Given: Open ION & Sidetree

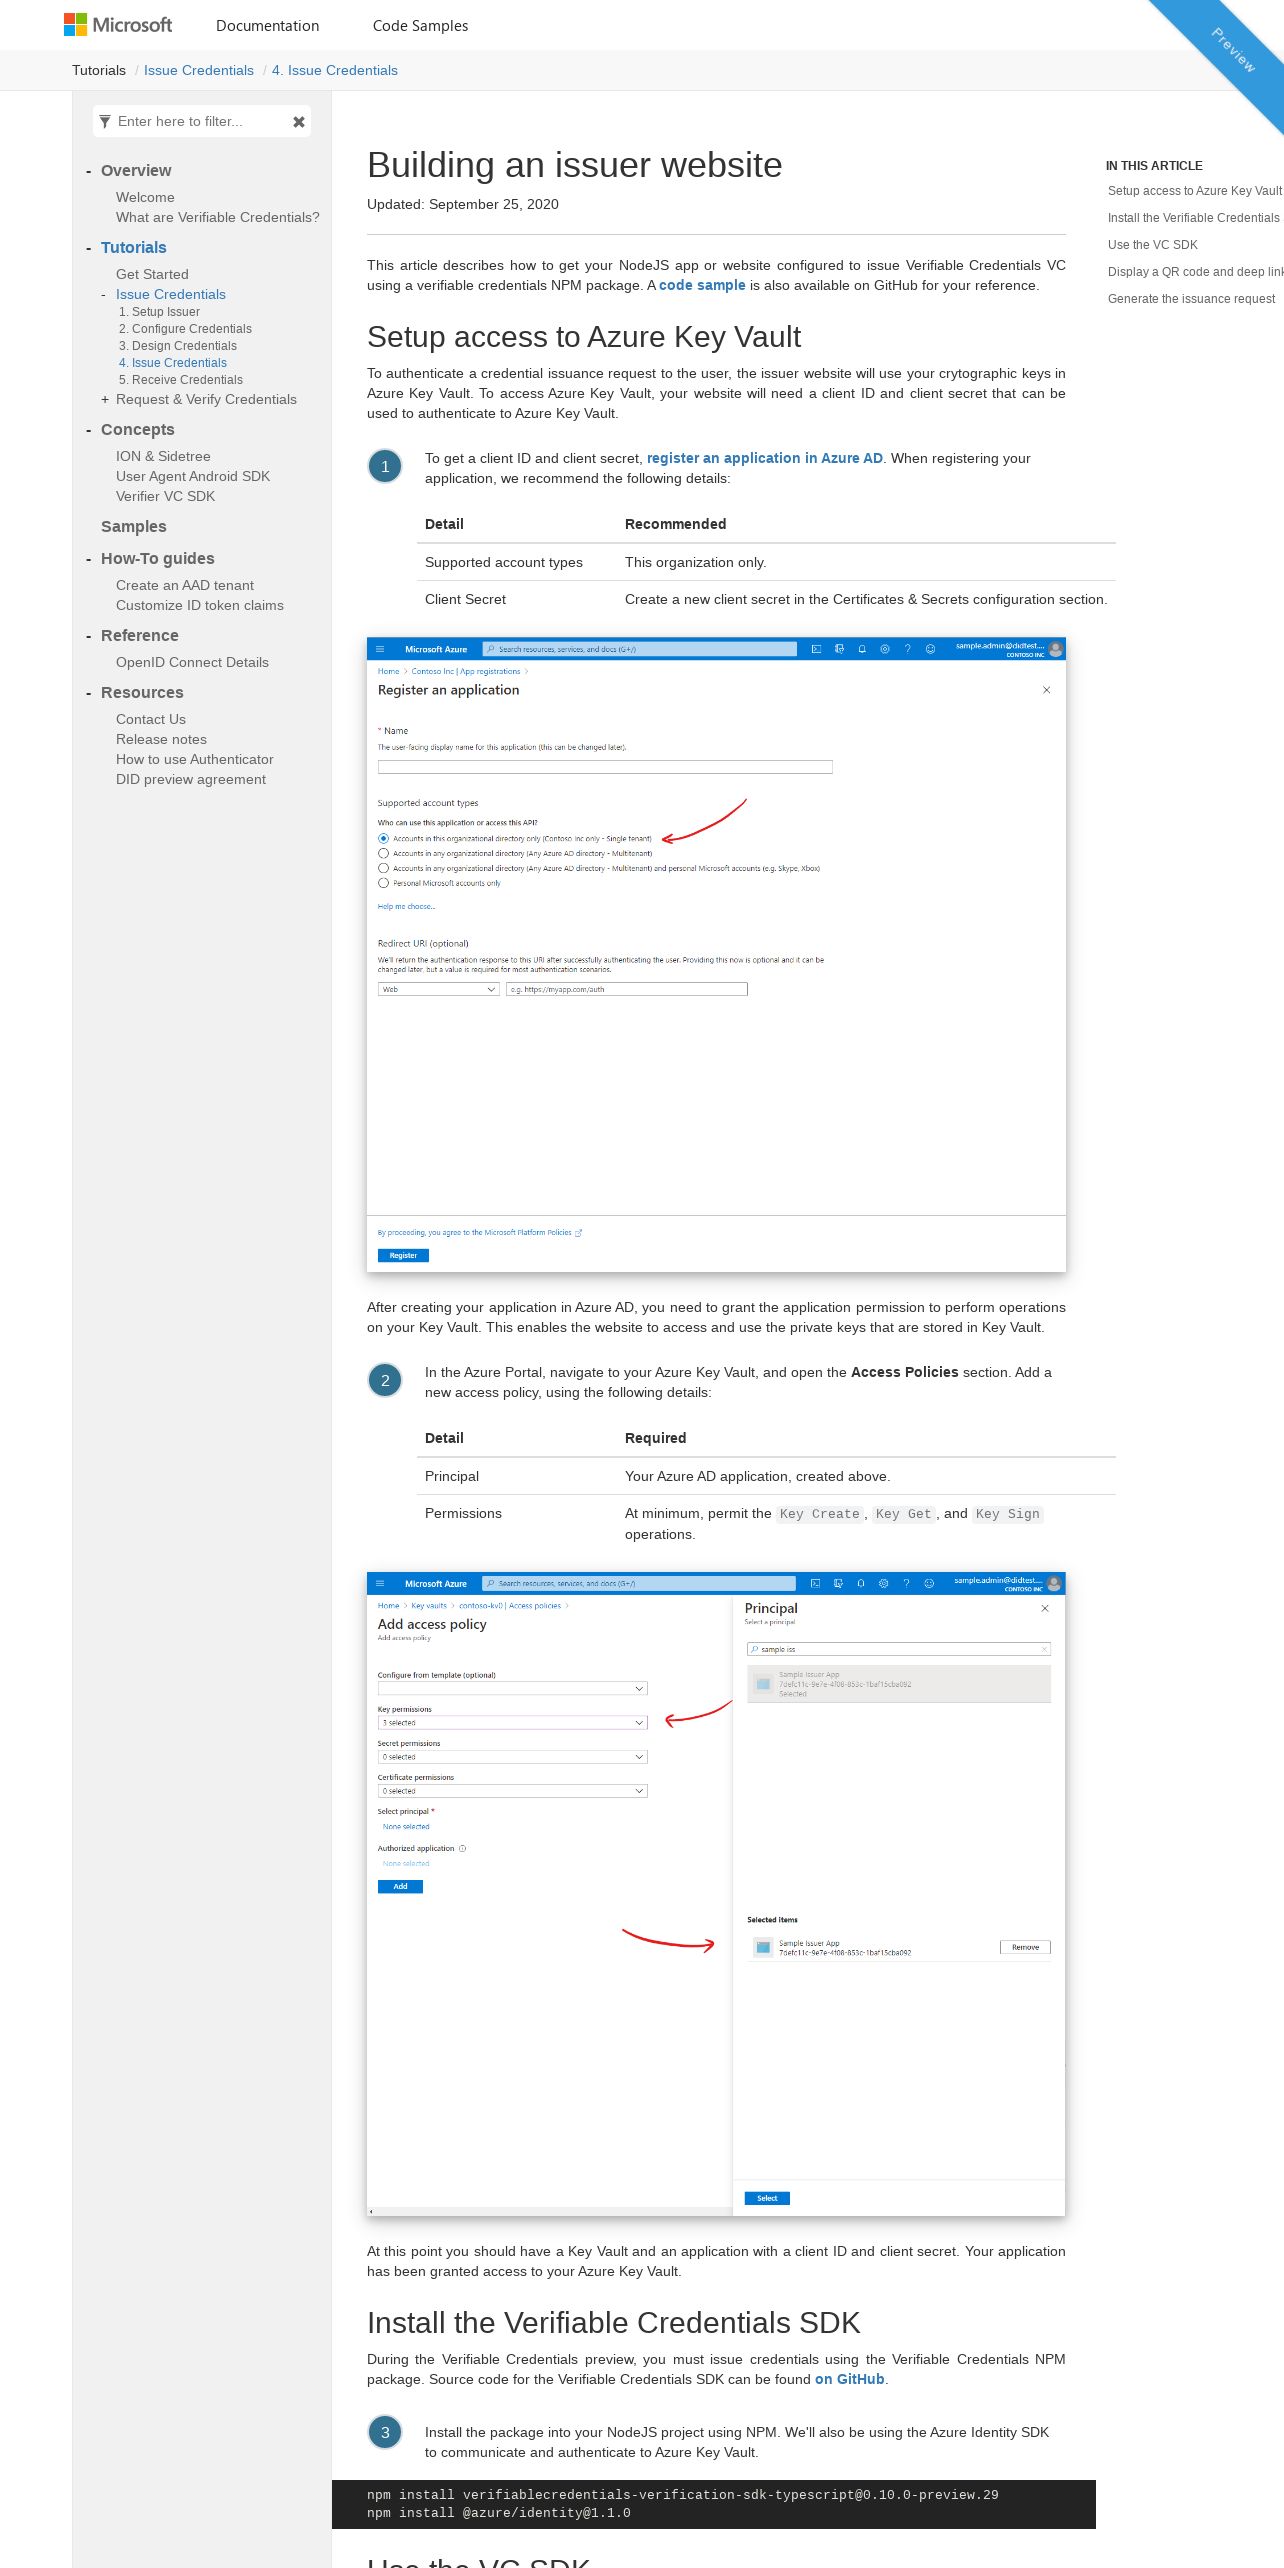Looking at the screenshot, I should coord(163,457).
